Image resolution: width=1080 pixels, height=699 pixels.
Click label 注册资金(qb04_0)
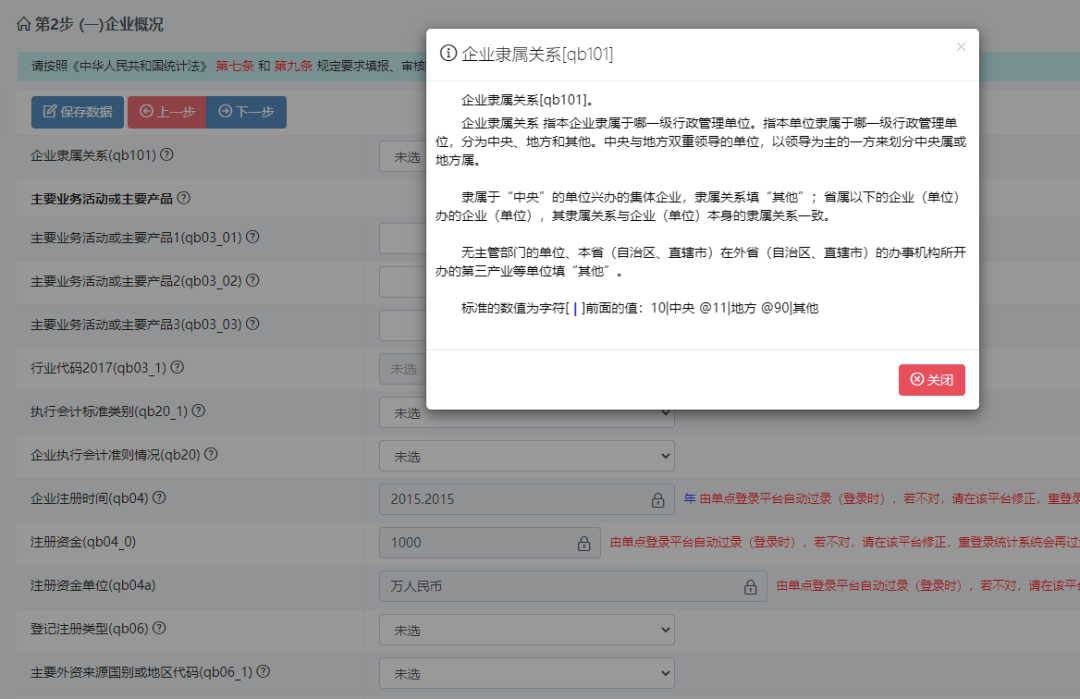tap(83, 542)
